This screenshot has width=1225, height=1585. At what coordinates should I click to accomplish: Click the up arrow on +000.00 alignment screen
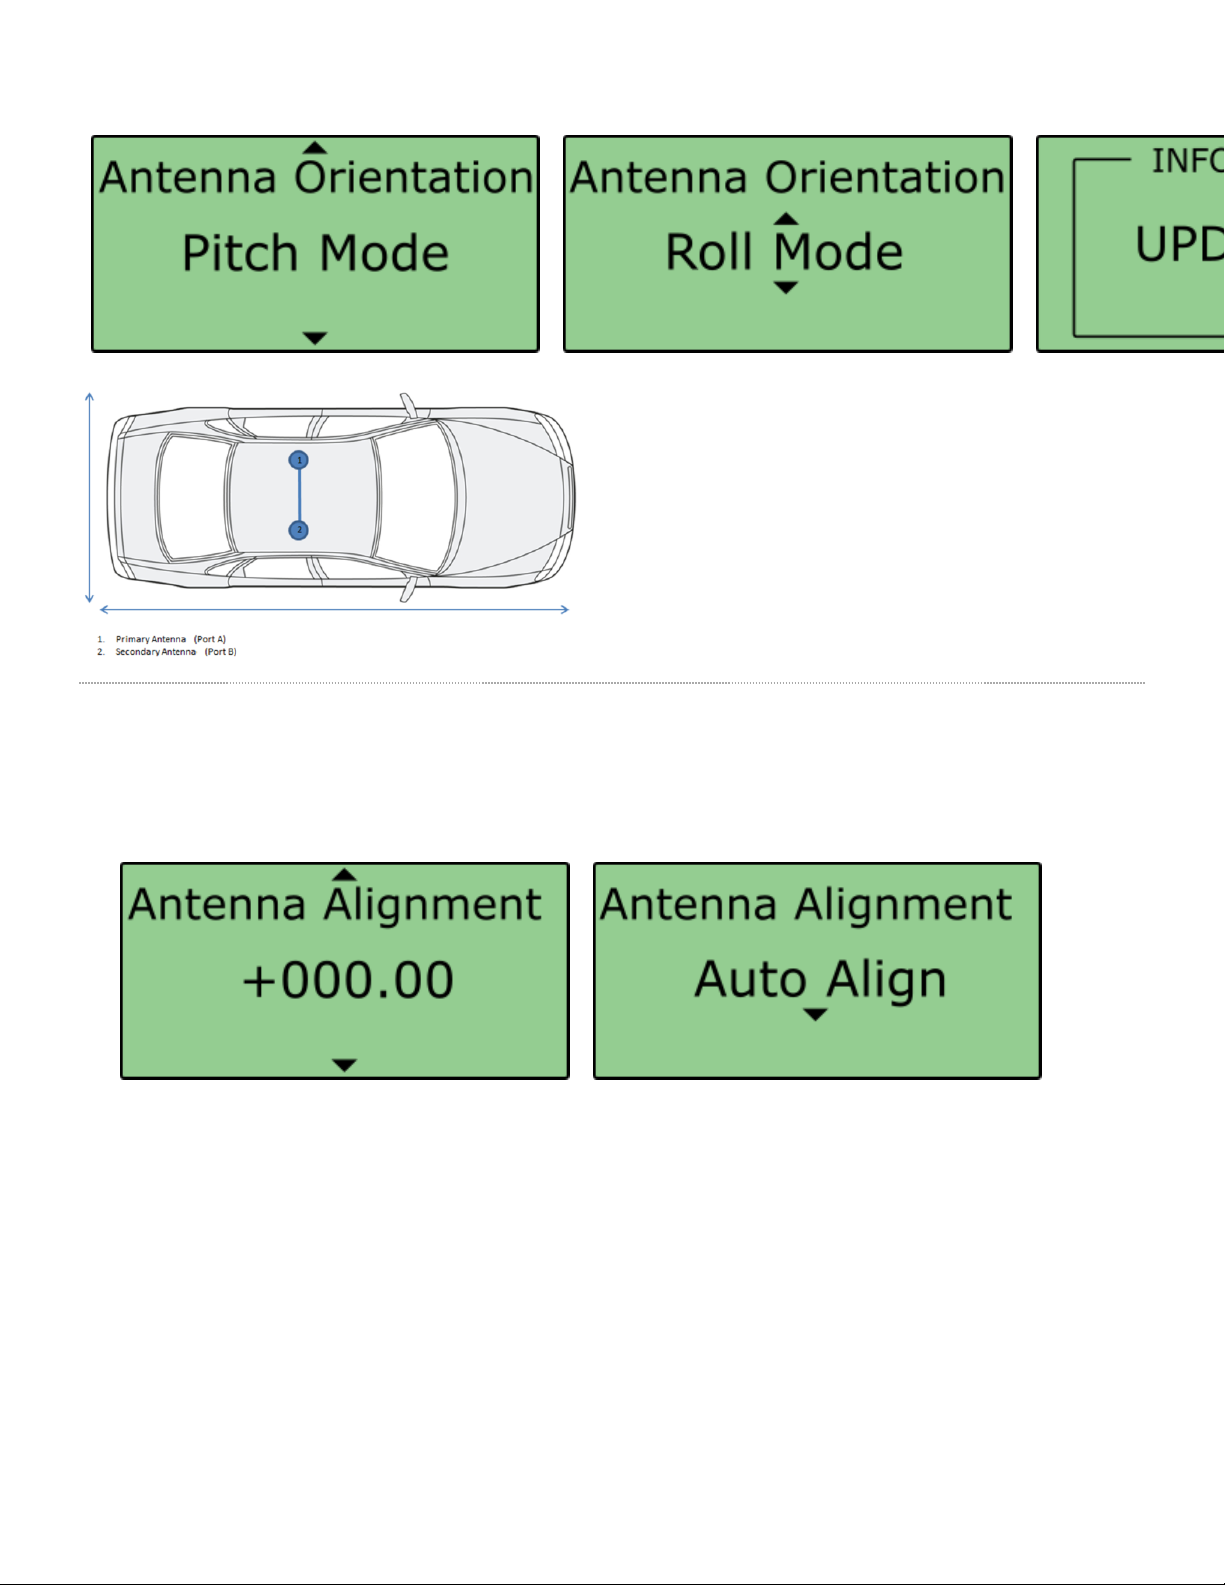[x=344, y=875]
